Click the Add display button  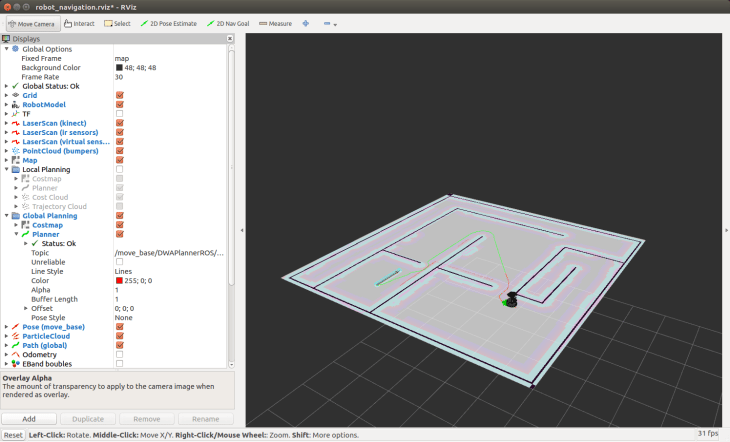point(30,419)
